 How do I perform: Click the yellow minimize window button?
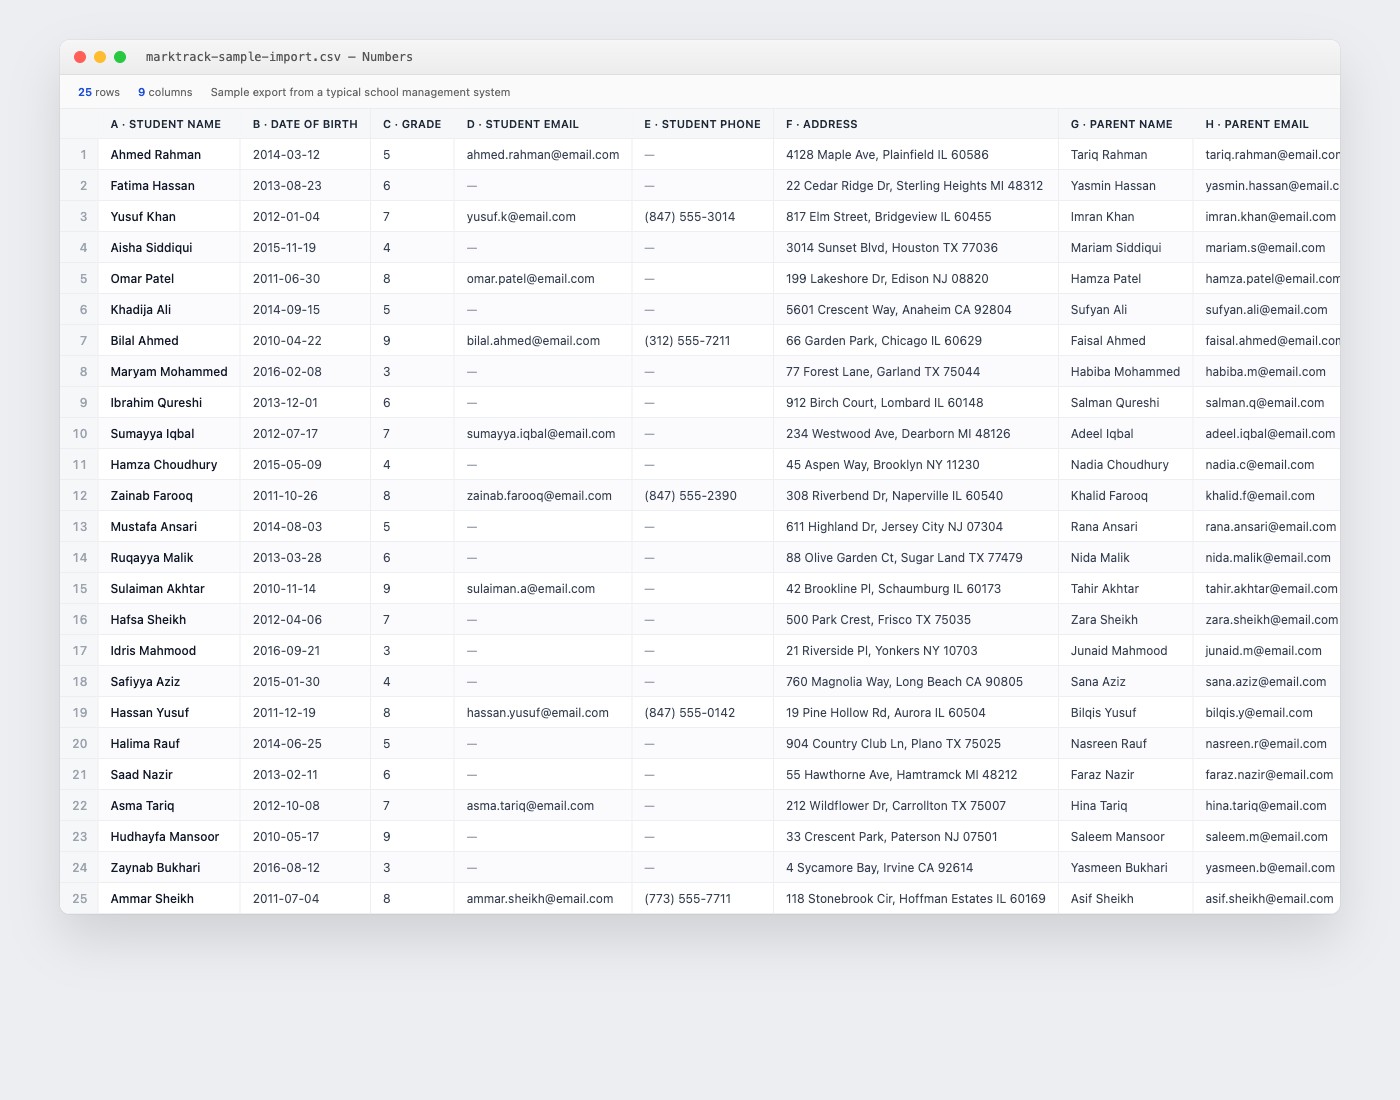(100, 57)
